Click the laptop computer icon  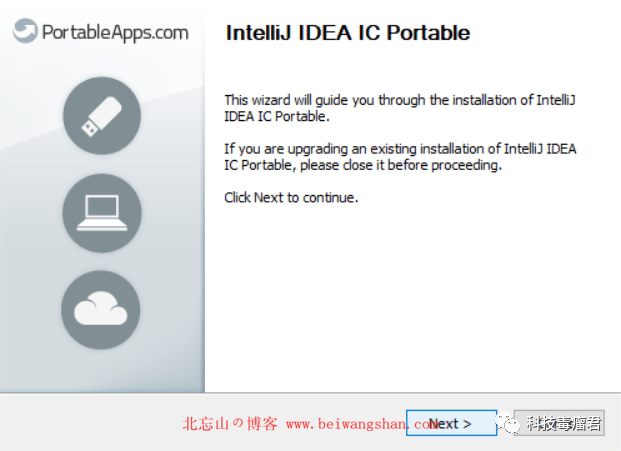[x=102, y=212]
